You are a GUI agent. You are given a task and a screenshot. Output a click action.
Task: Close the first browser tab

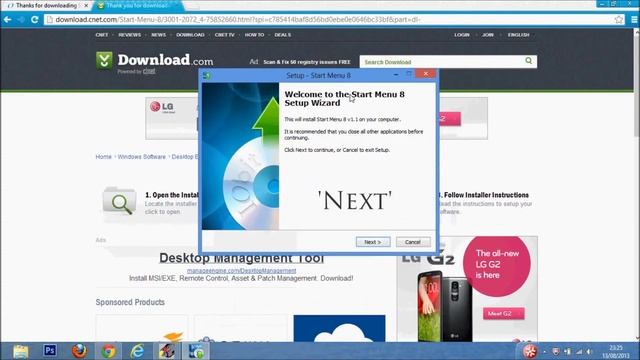pos(86,6)
